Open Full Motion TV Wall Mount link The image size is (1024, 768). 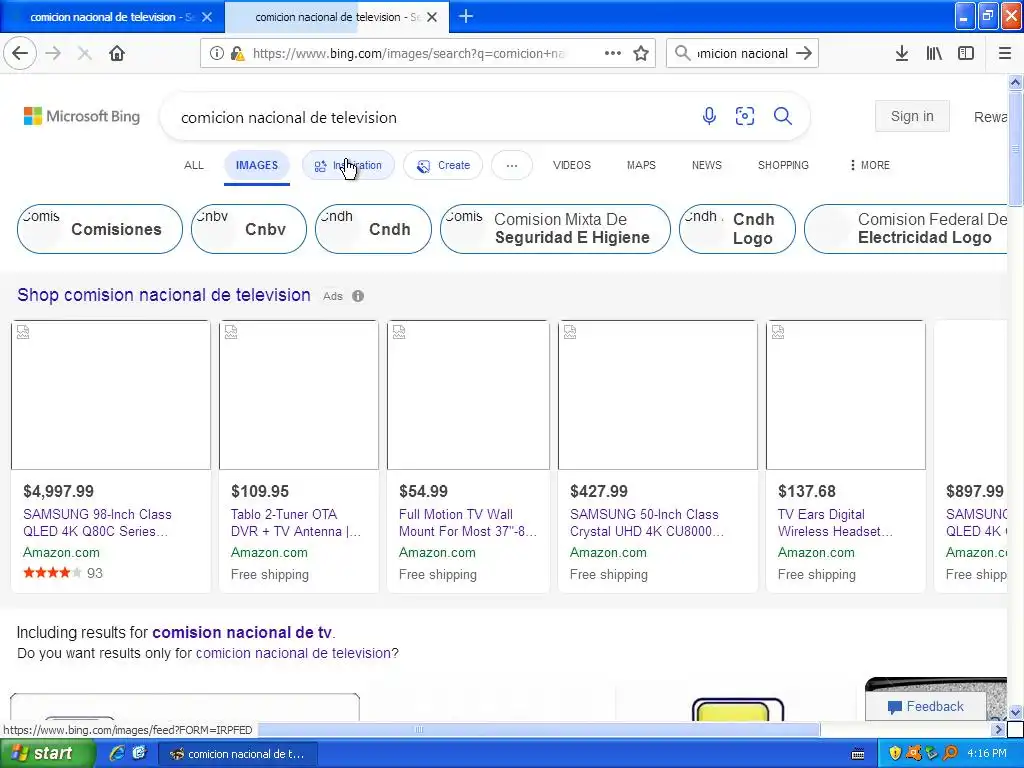point(468,523)
